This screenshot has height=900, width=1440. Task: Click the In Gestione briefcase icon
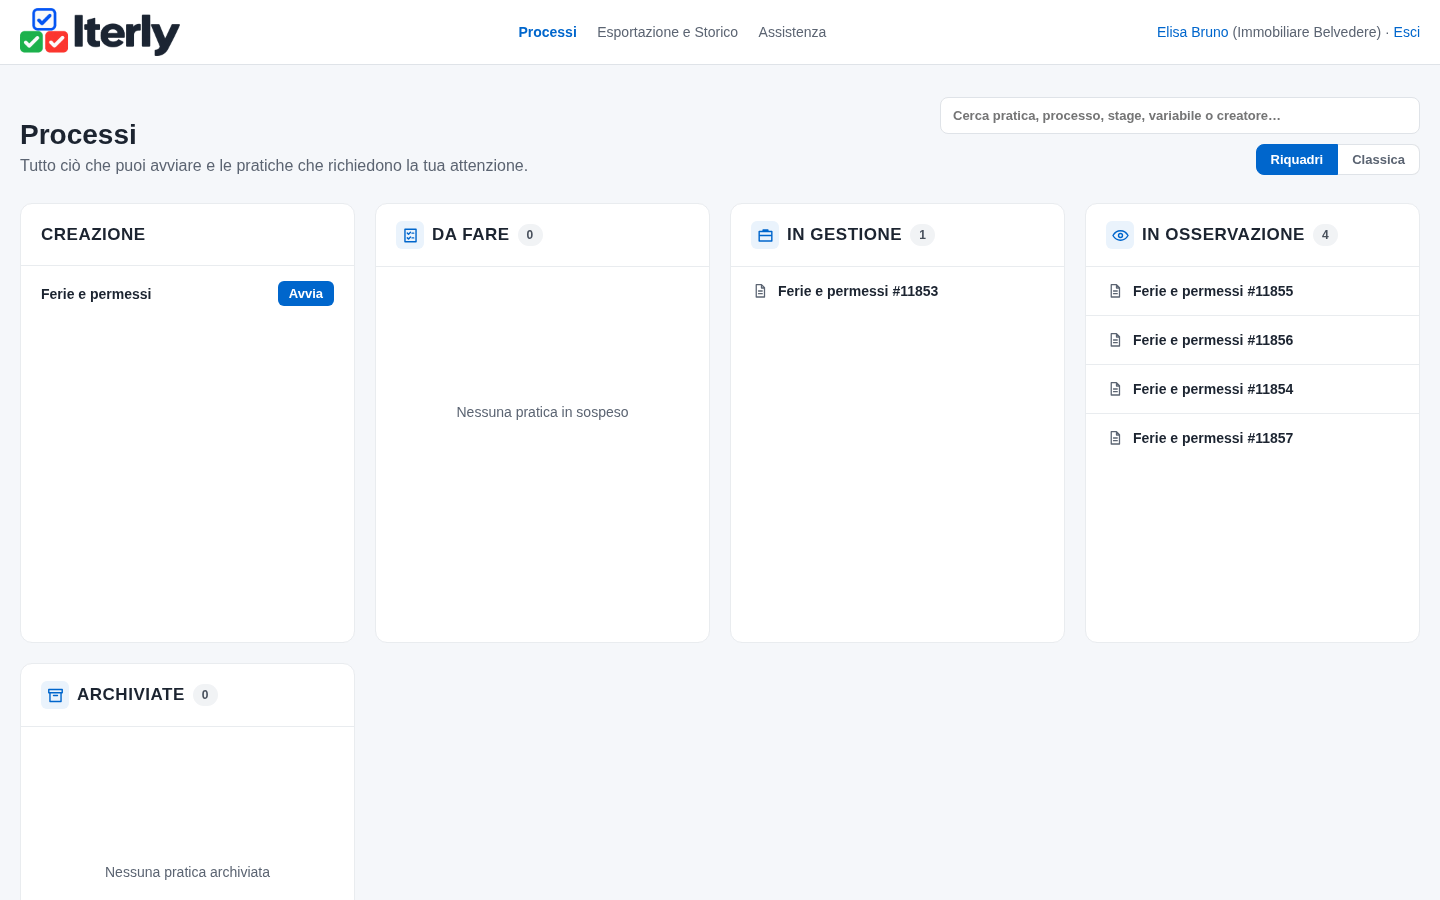(765, 235)
